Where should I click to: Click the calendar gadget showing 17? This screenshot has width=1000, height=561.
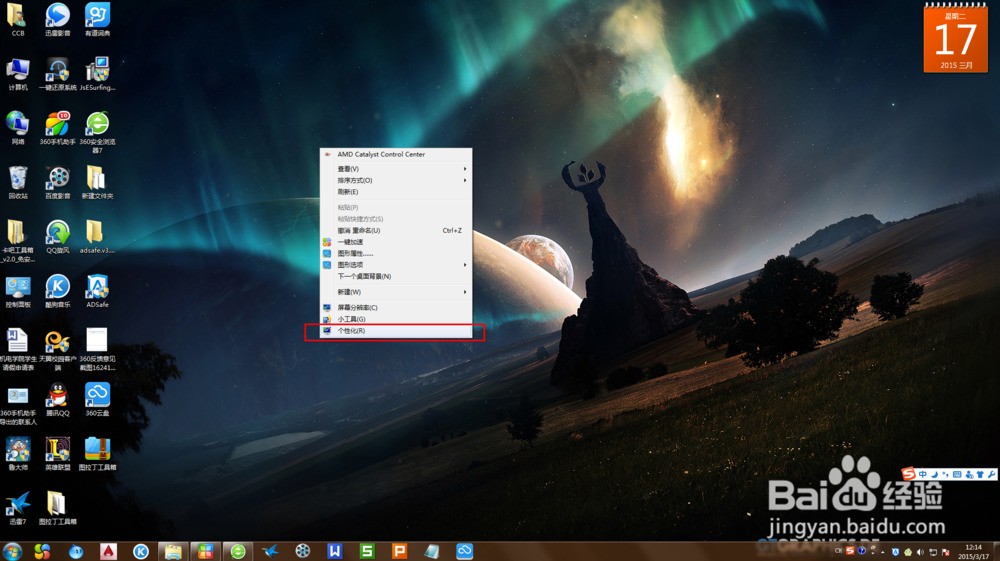point(955,40)
